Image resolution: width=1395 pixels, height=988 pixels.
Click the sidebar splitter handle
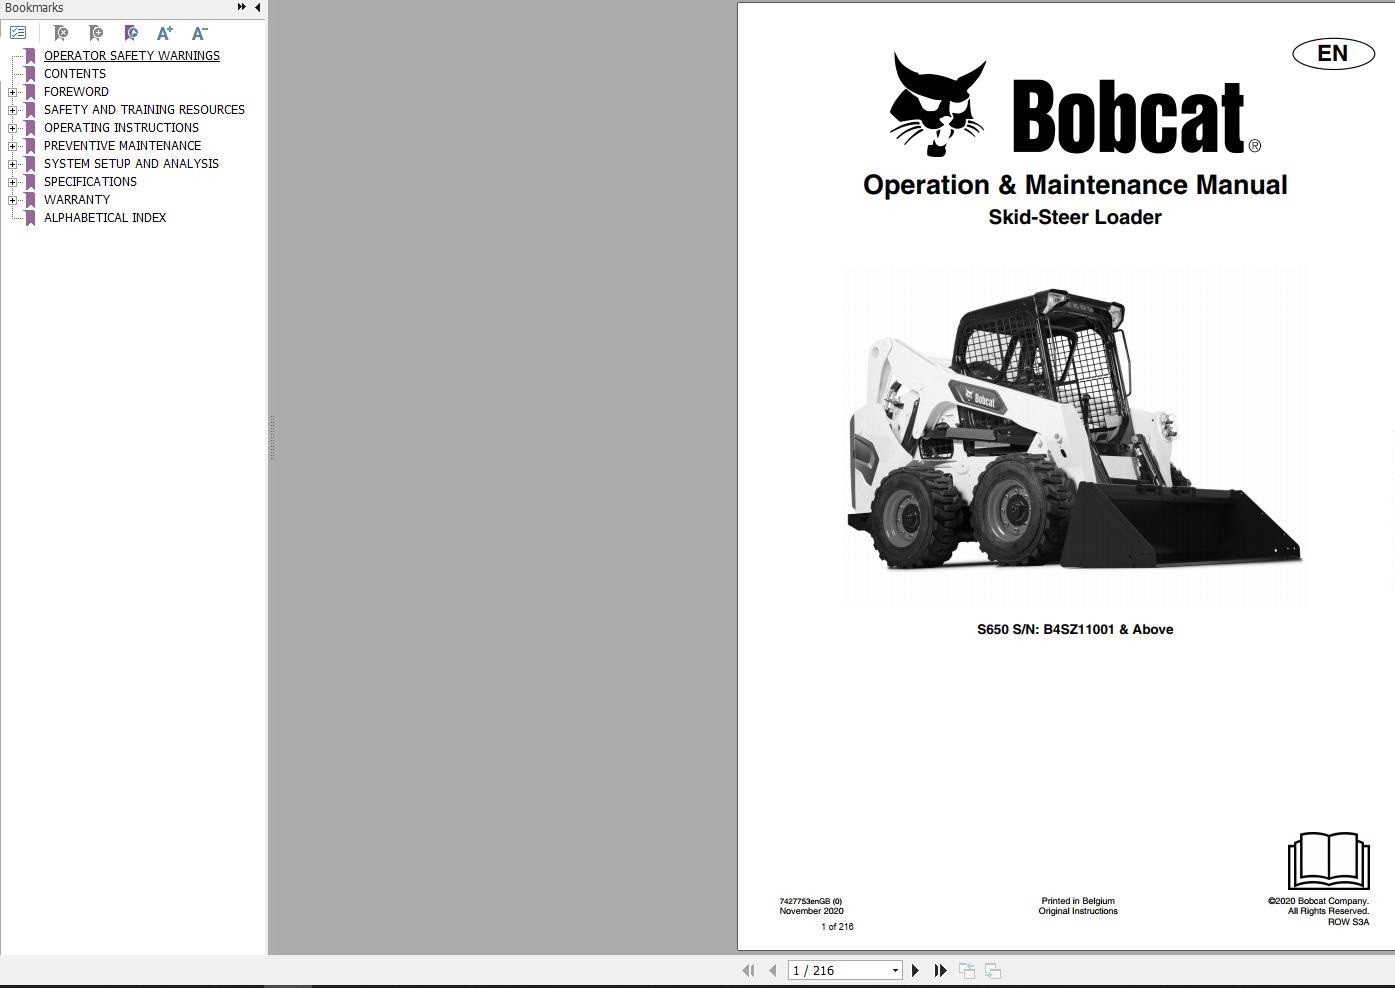tap(271, 438)
